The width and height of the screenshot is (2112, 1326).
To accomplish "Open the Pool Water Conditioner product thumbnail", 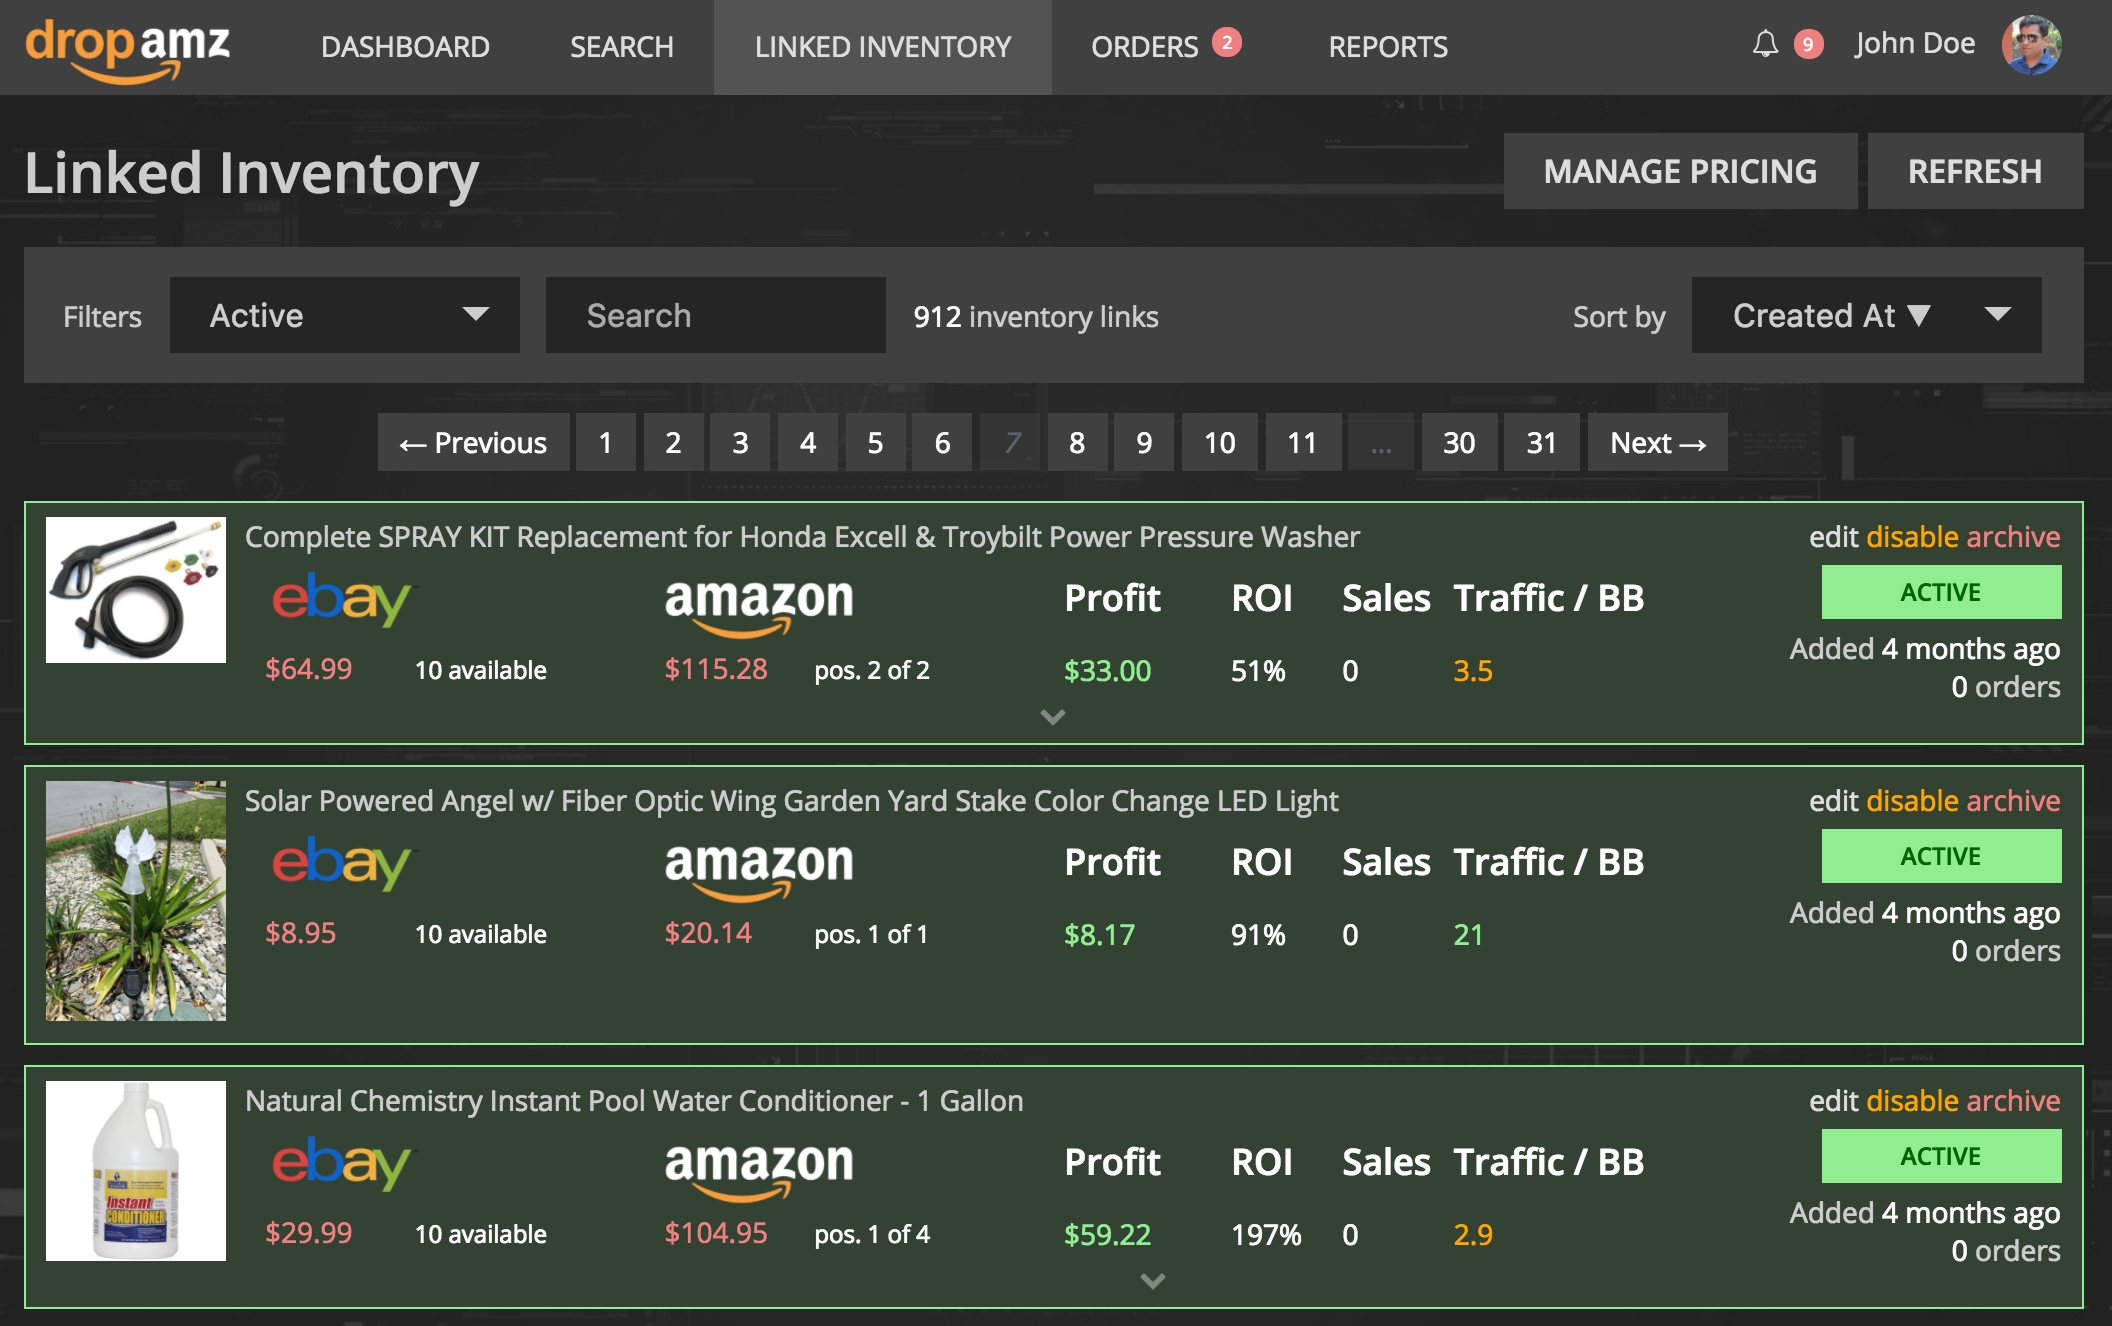I will click(136, 1171).
